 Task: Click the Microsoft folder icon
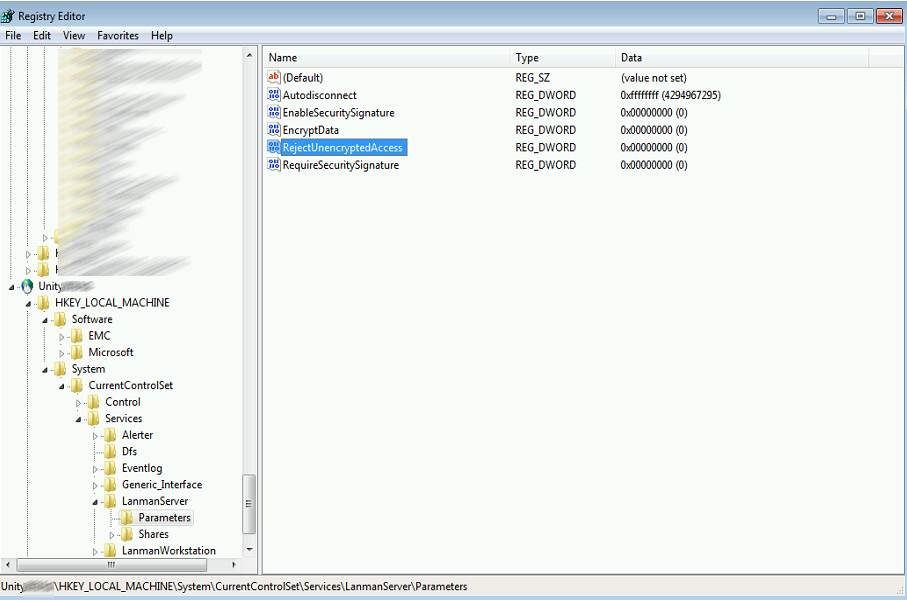(x=77, y=352)
